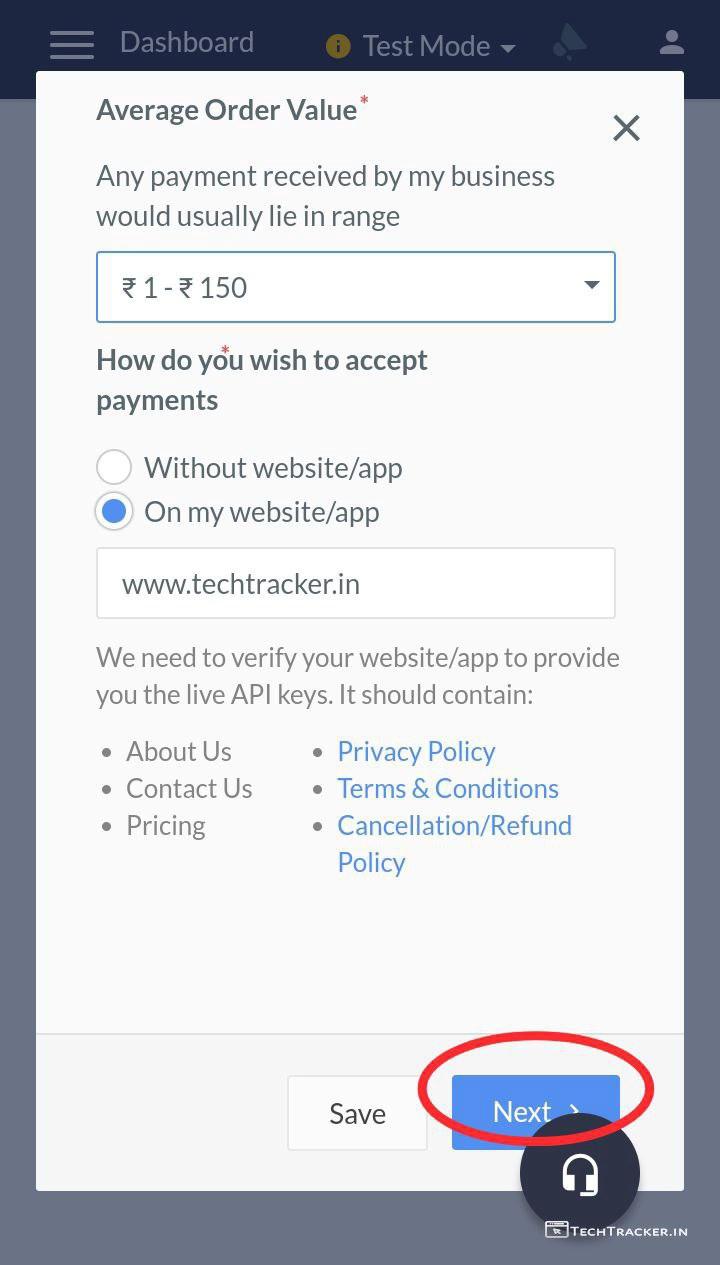Open the hamburger navigation menu

click(71, 44)
